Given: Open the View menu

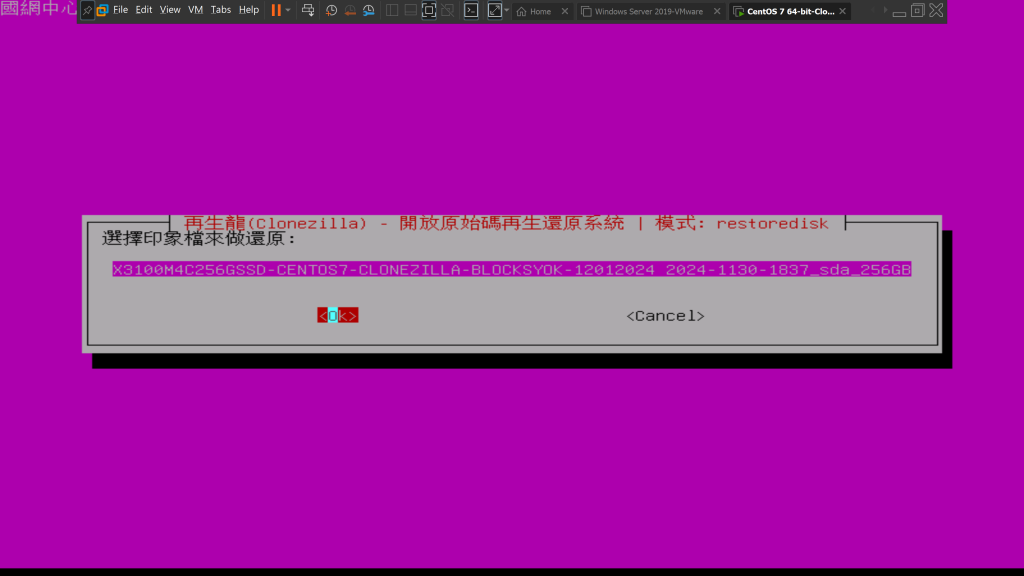Looking at the screenshot, I should click(170, 10).
